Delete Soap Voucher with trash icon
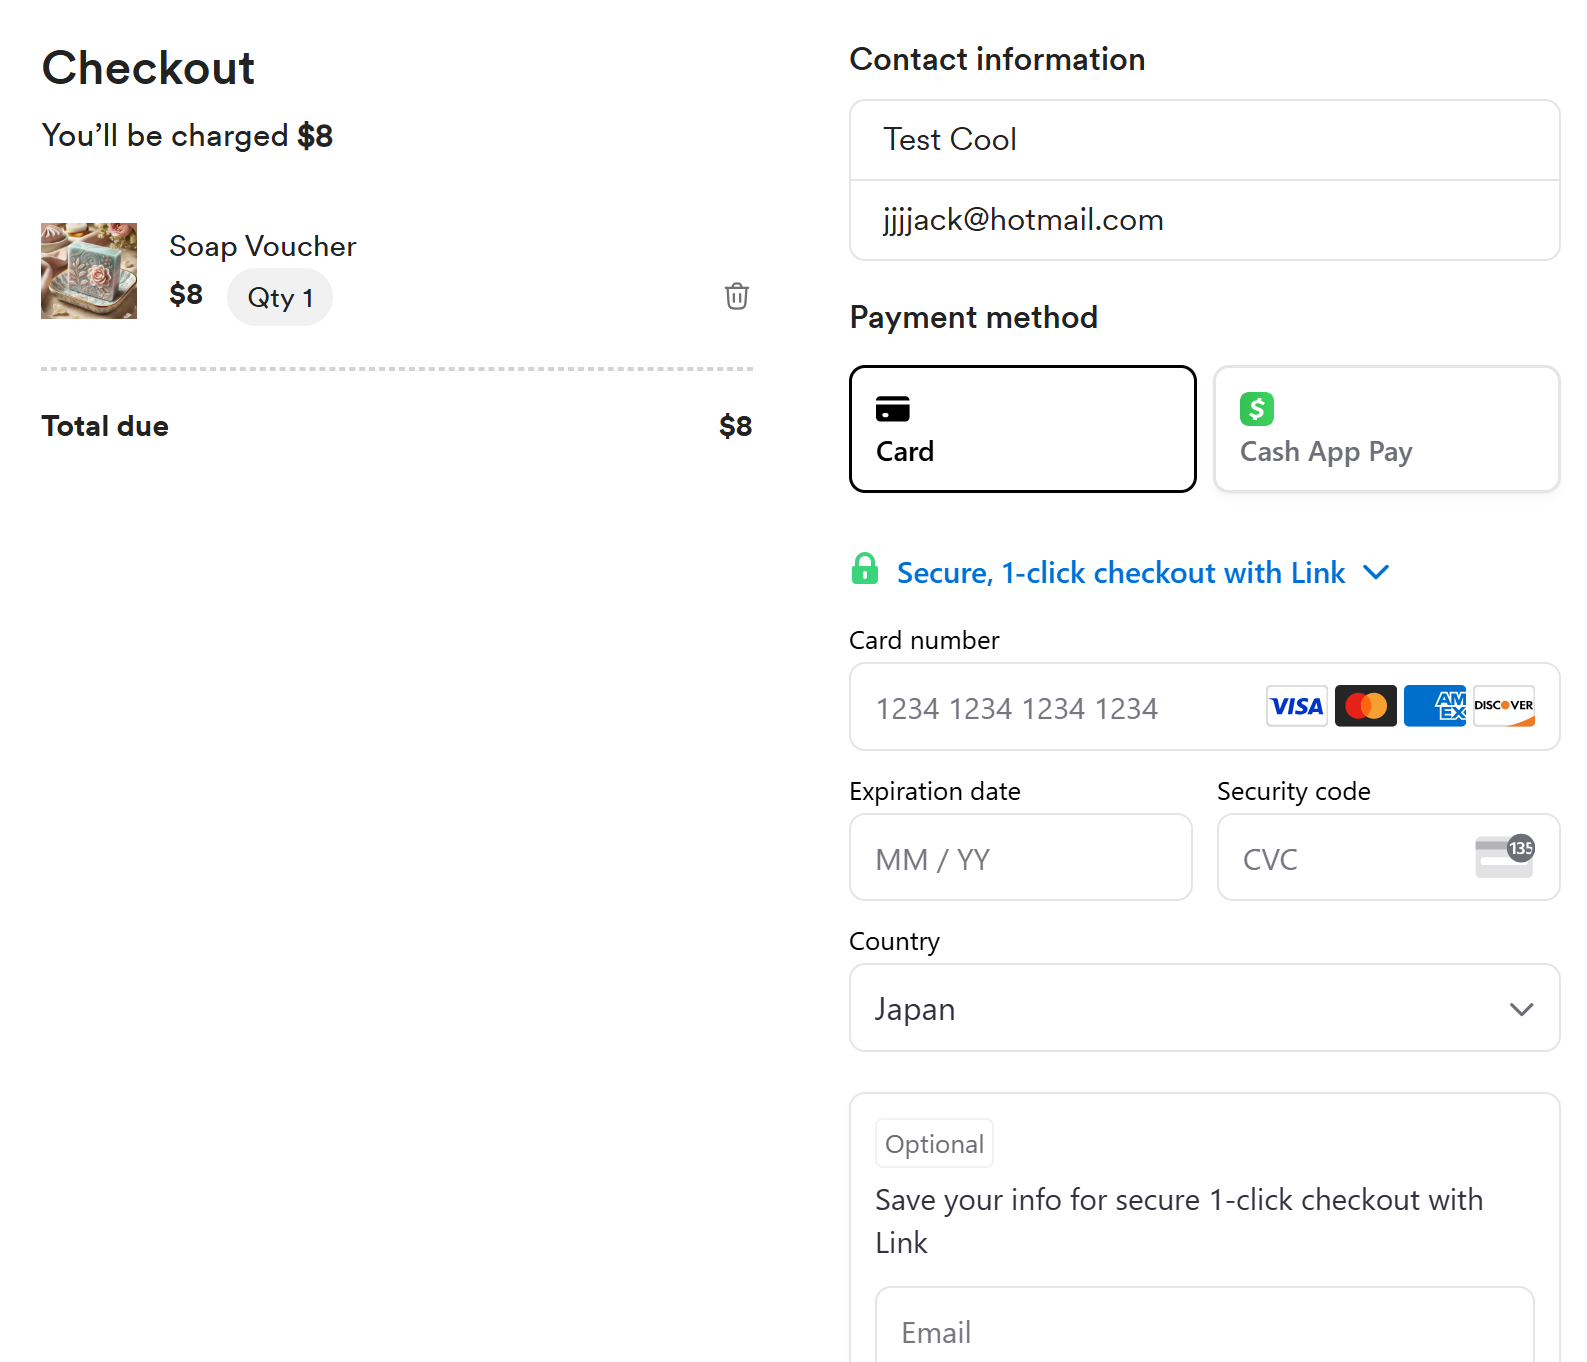This screenshot has width=1587, height=1362. click(x=736, y=296)
